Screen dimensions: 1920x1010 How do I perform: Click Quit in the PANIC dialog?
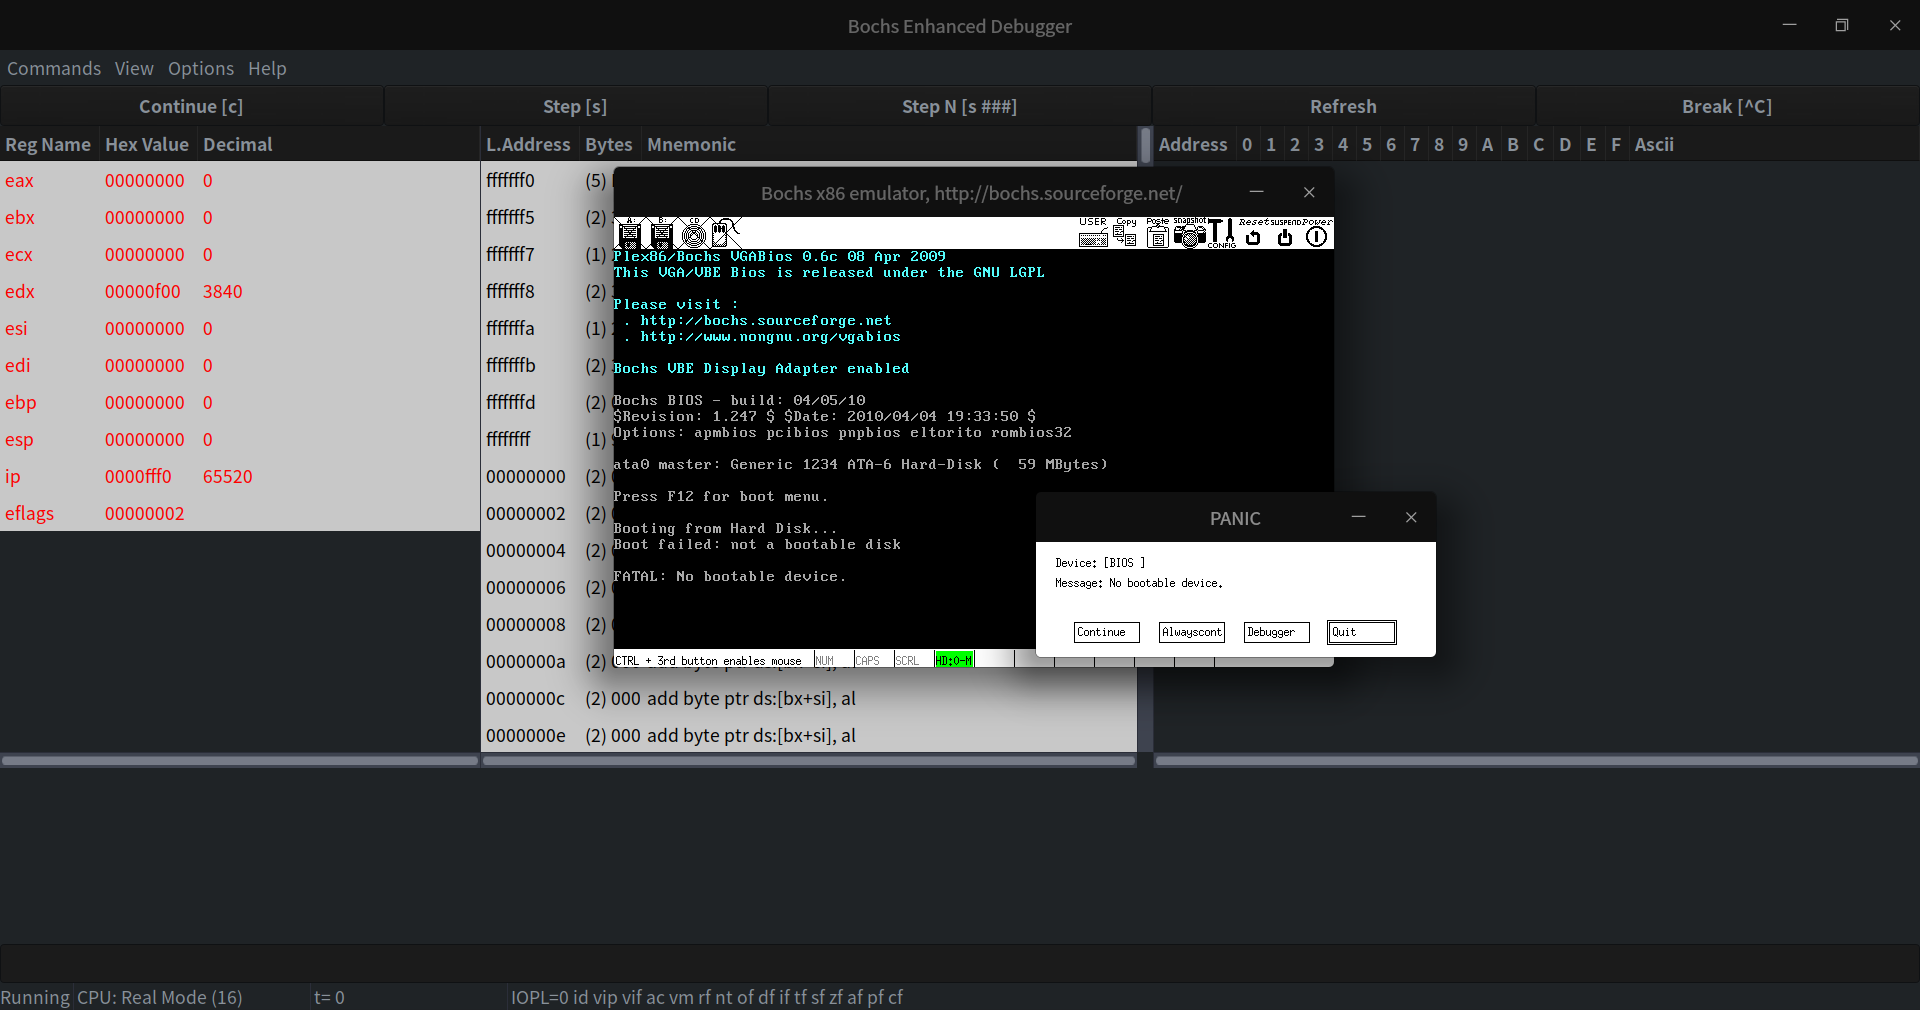point(1361,632)
